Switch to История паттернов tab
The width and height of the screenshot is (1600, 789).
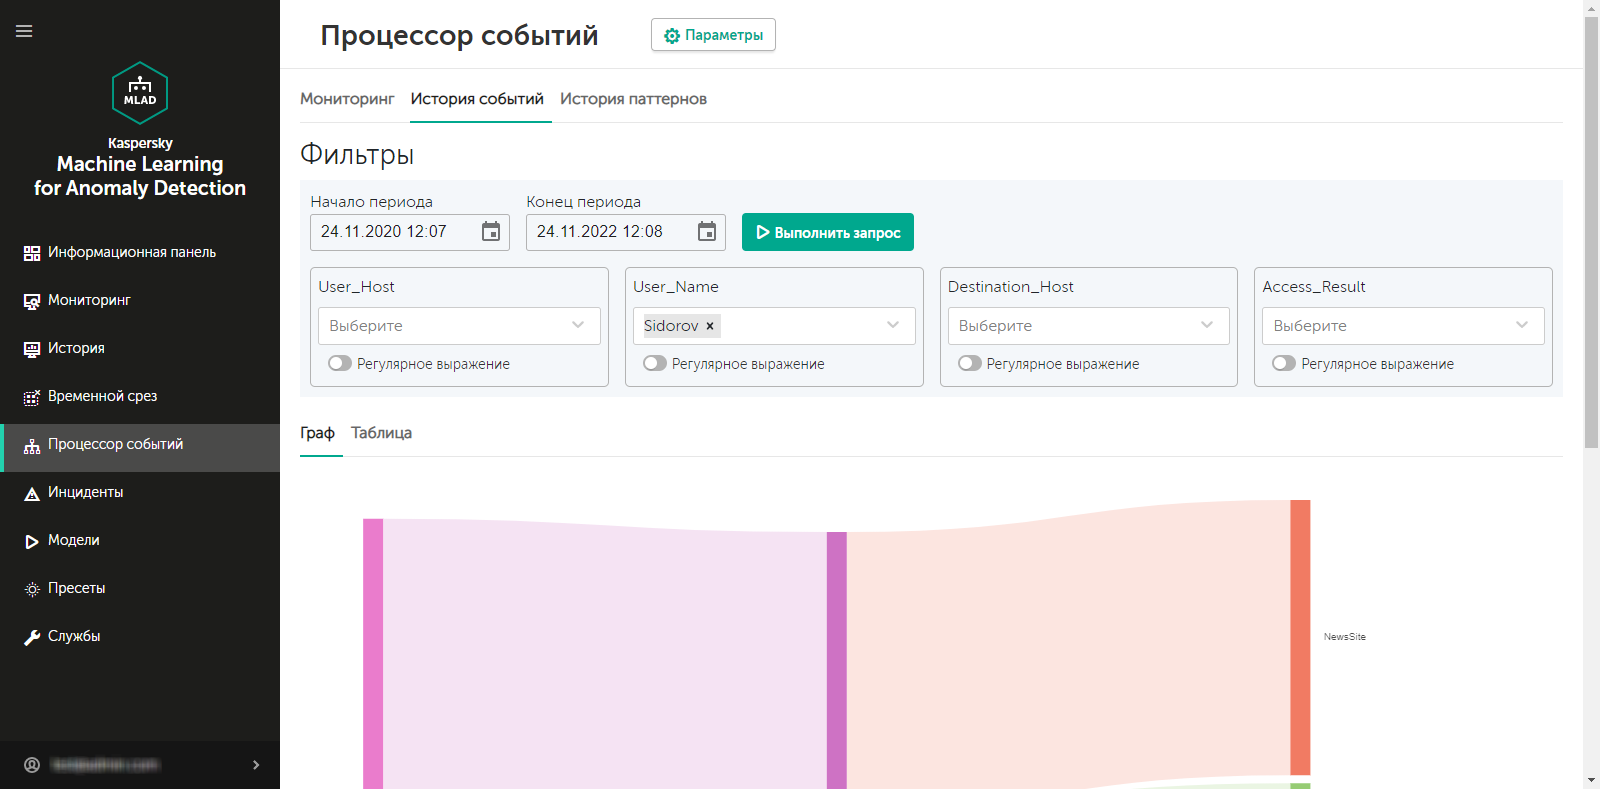[633, 99]
